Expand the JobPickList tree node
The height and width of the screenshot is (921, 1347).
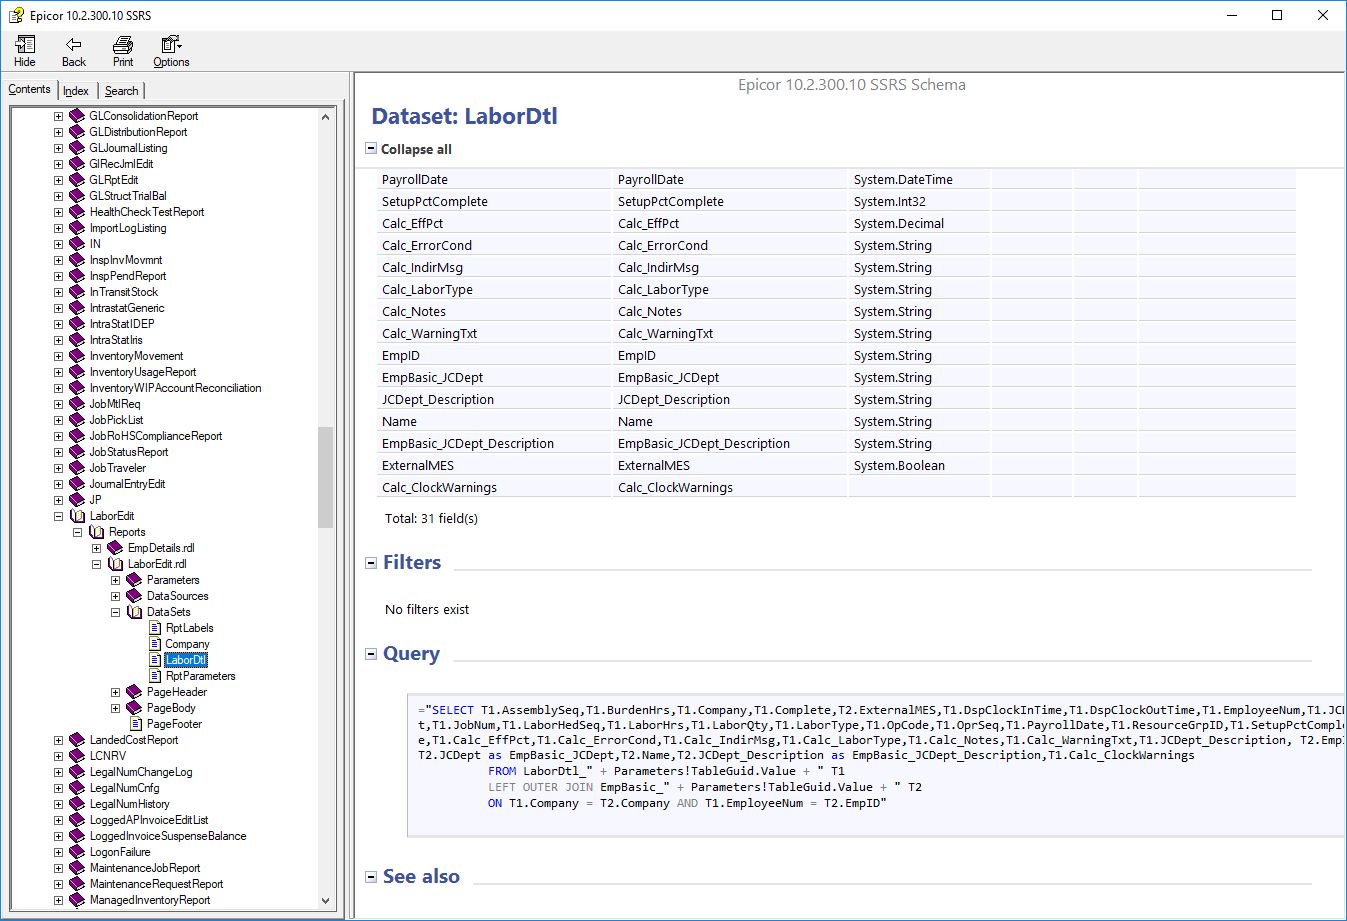coord(58,420)
